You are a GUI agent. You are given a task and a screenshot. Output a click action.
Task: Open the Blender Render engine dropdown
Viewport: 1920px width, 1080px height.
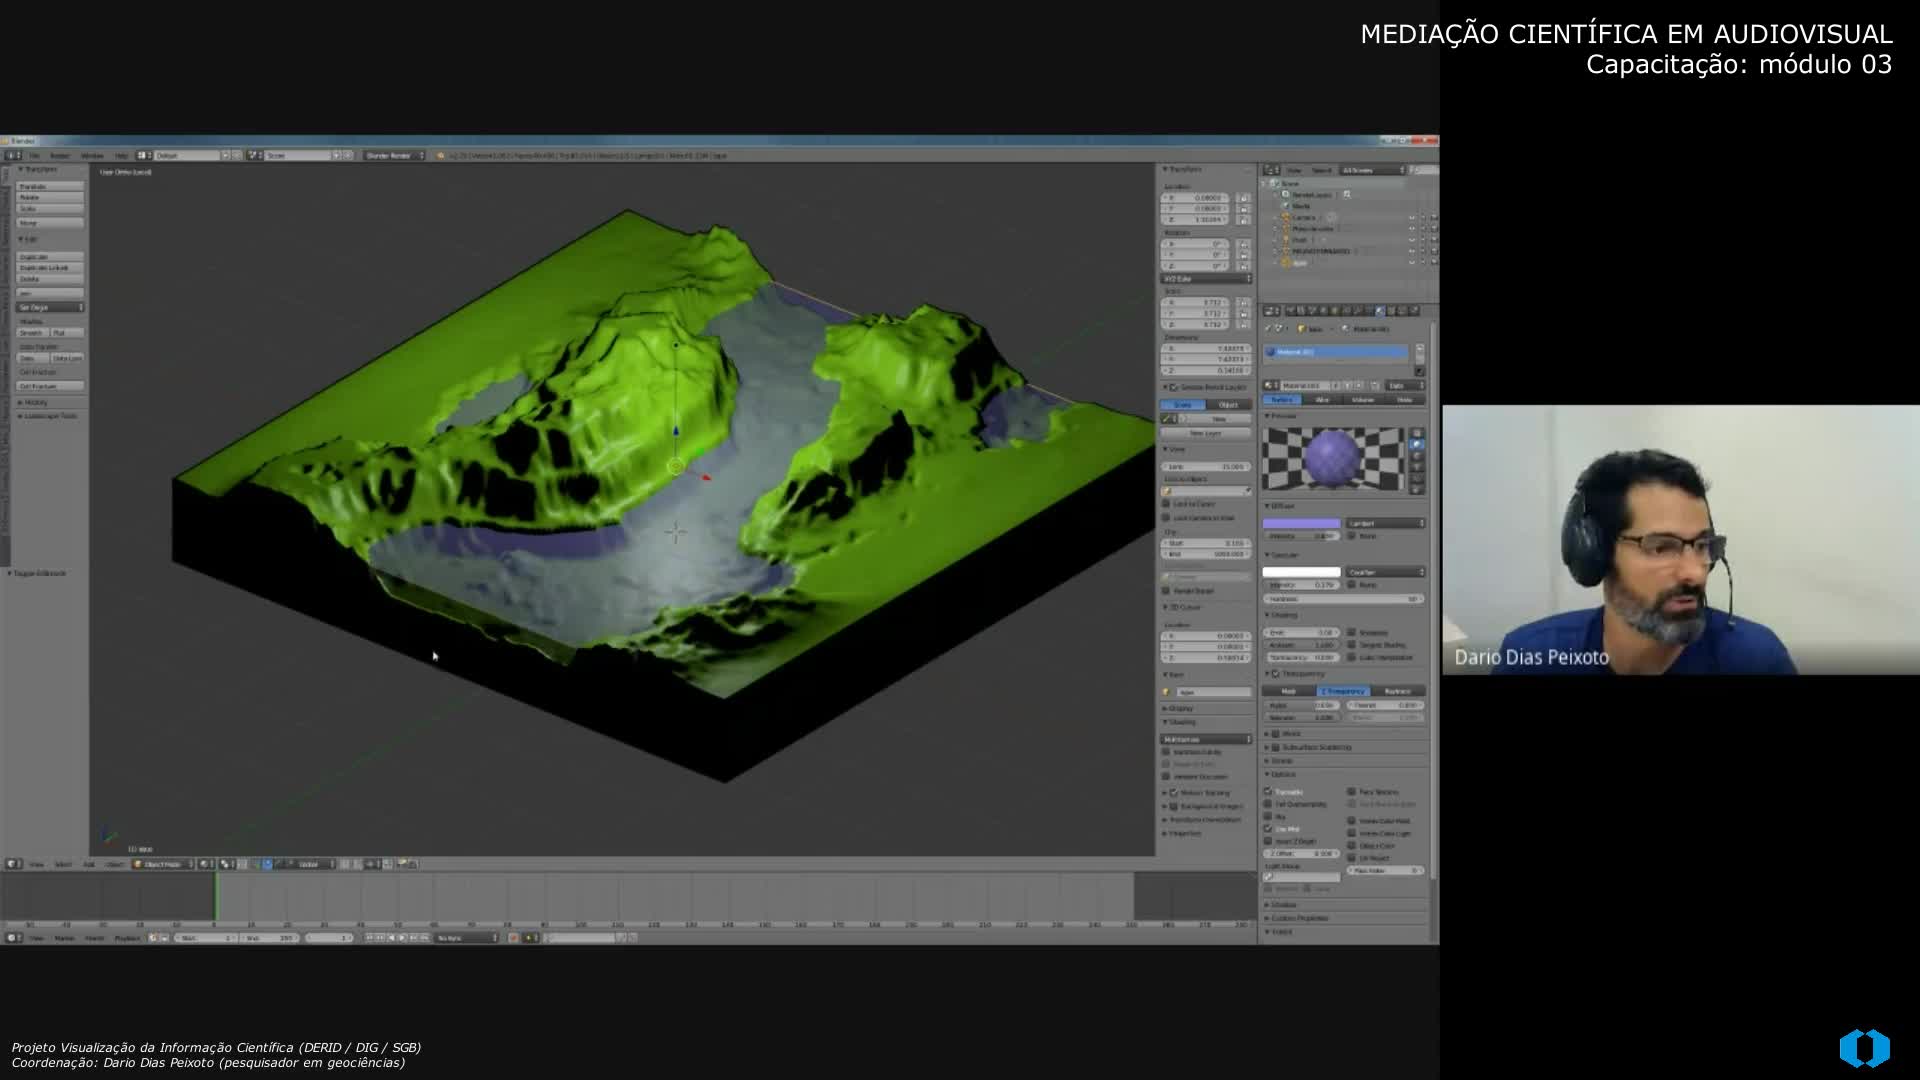tap(394, 155)
